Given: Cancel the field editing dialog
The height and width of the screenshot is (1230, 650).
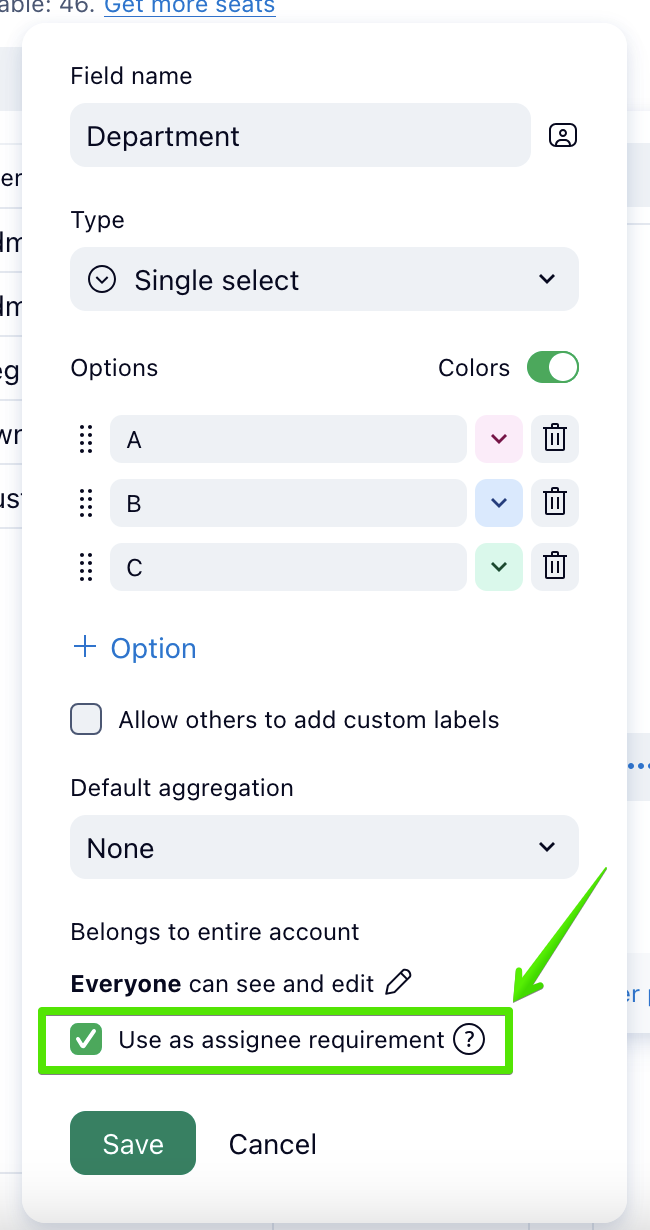Looking at the screenshot, I should tap(272, 1144).
